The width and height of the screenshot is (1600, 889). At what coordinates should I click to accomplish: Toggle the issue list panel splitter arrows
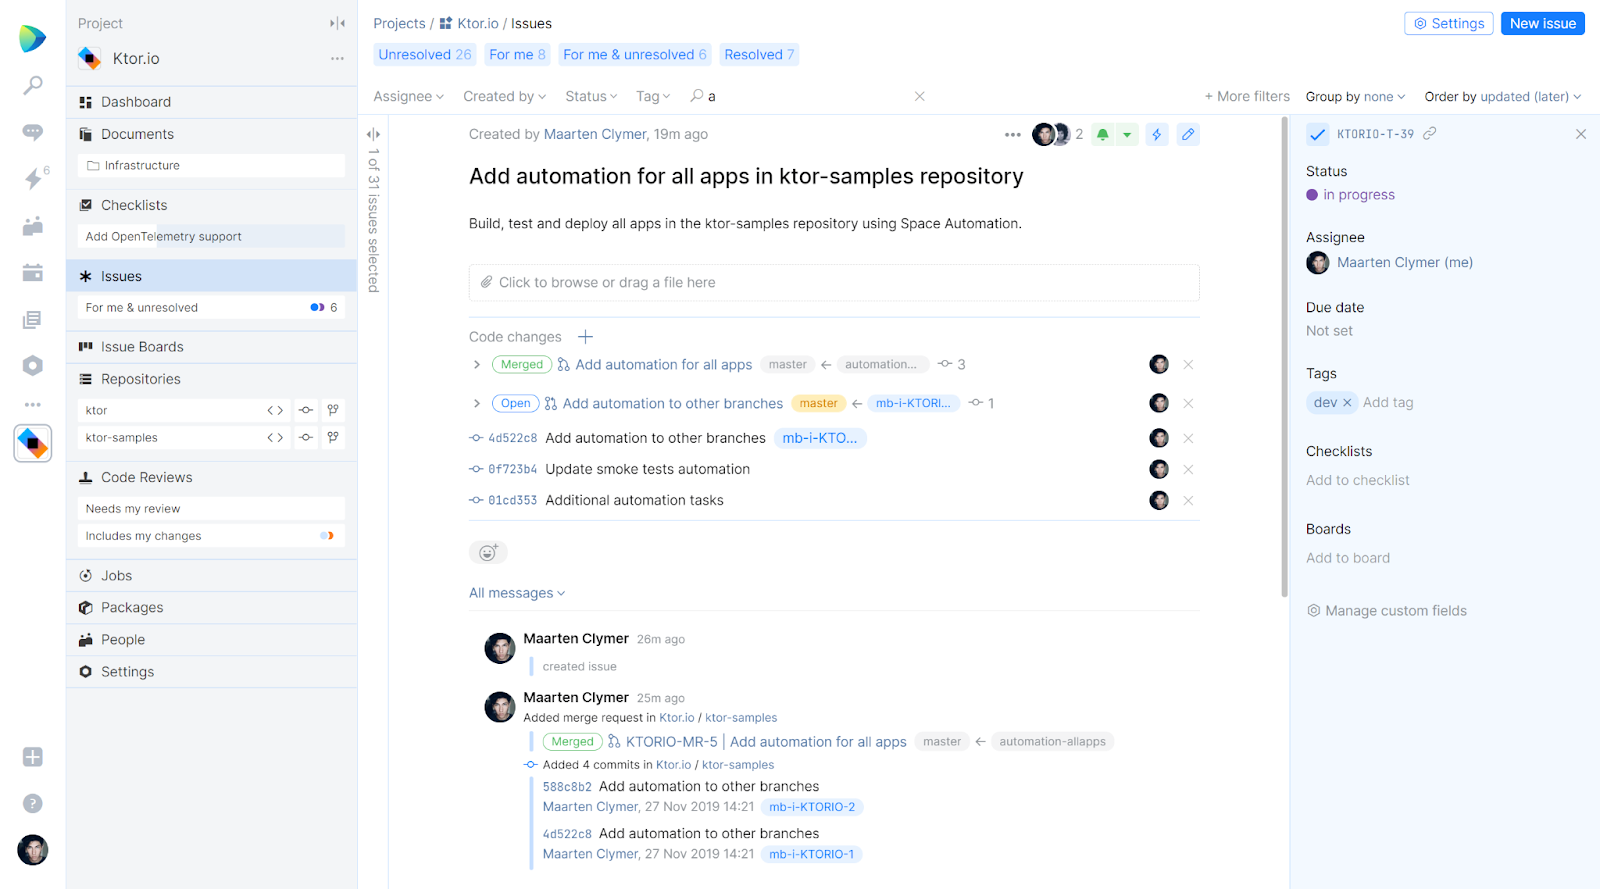[373, 134]
